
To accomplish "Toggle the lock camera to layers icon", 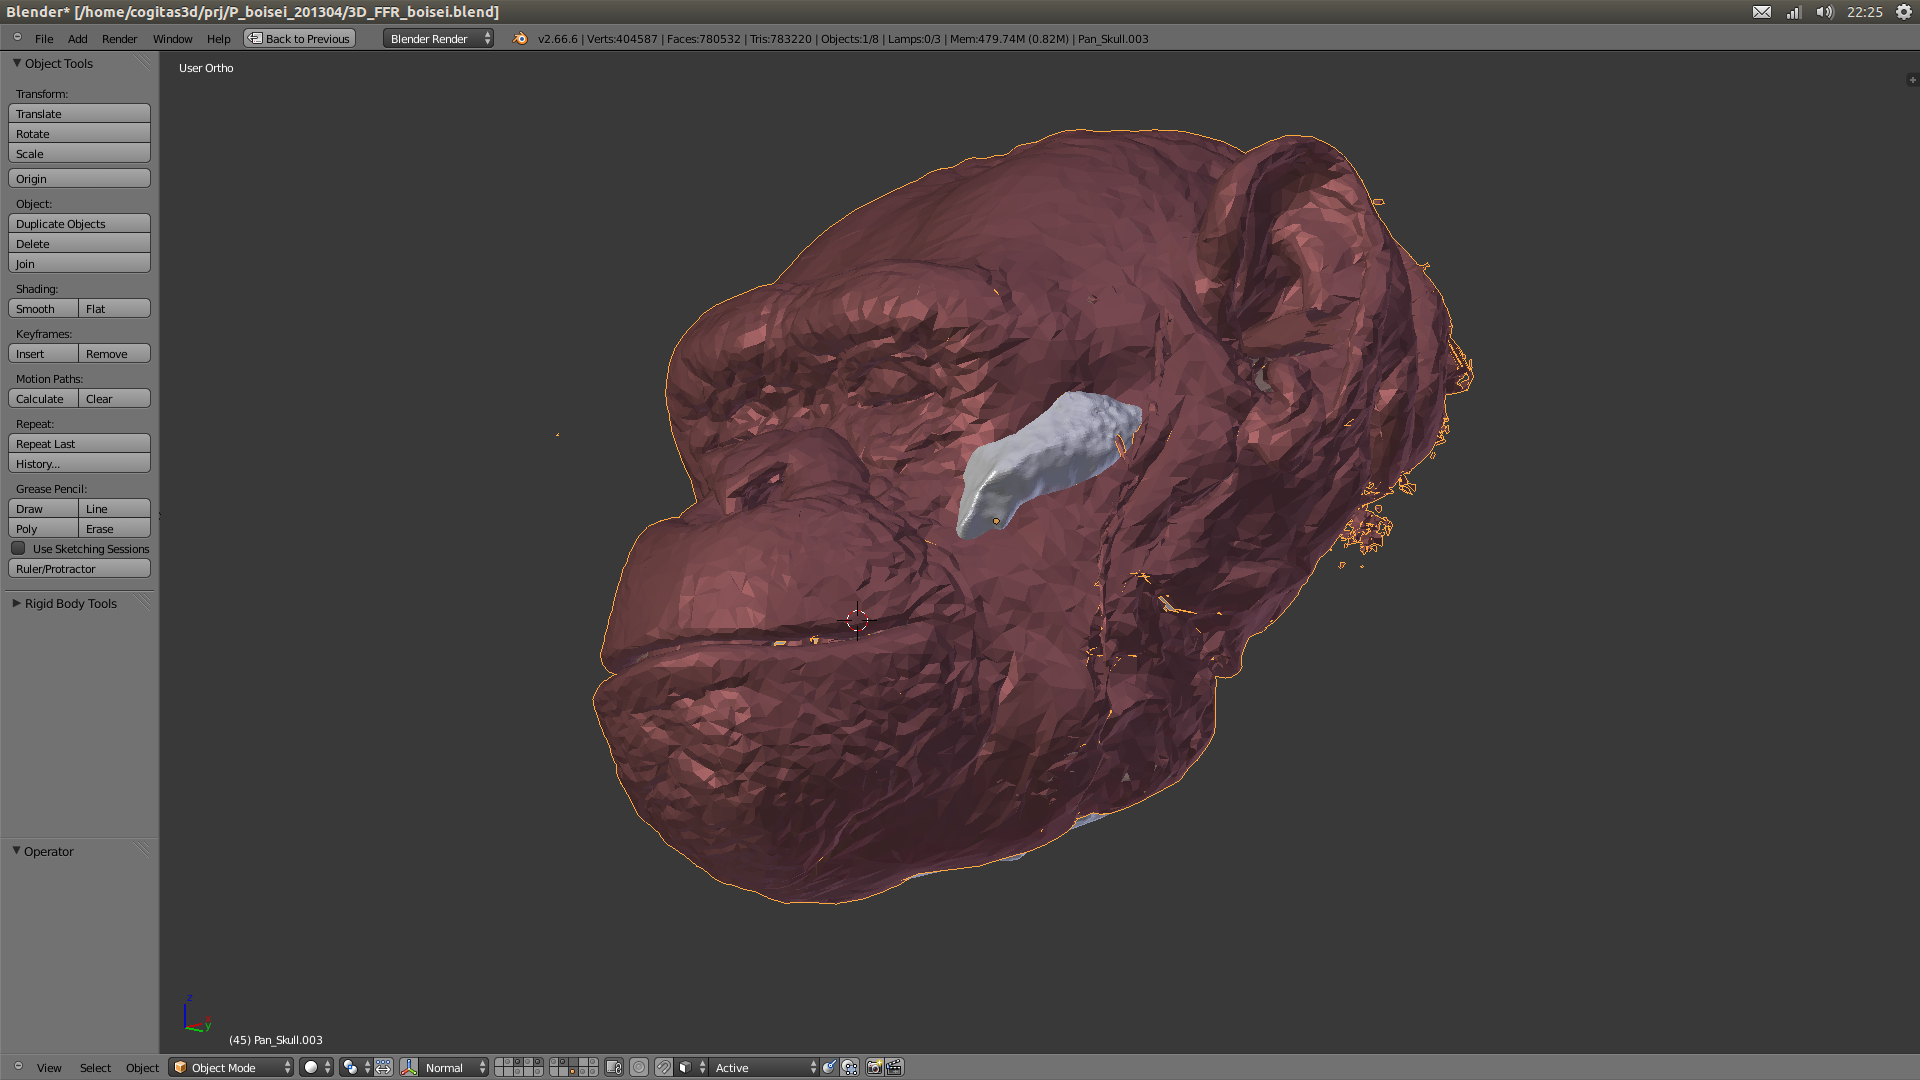I will (x=614, y=1067).
